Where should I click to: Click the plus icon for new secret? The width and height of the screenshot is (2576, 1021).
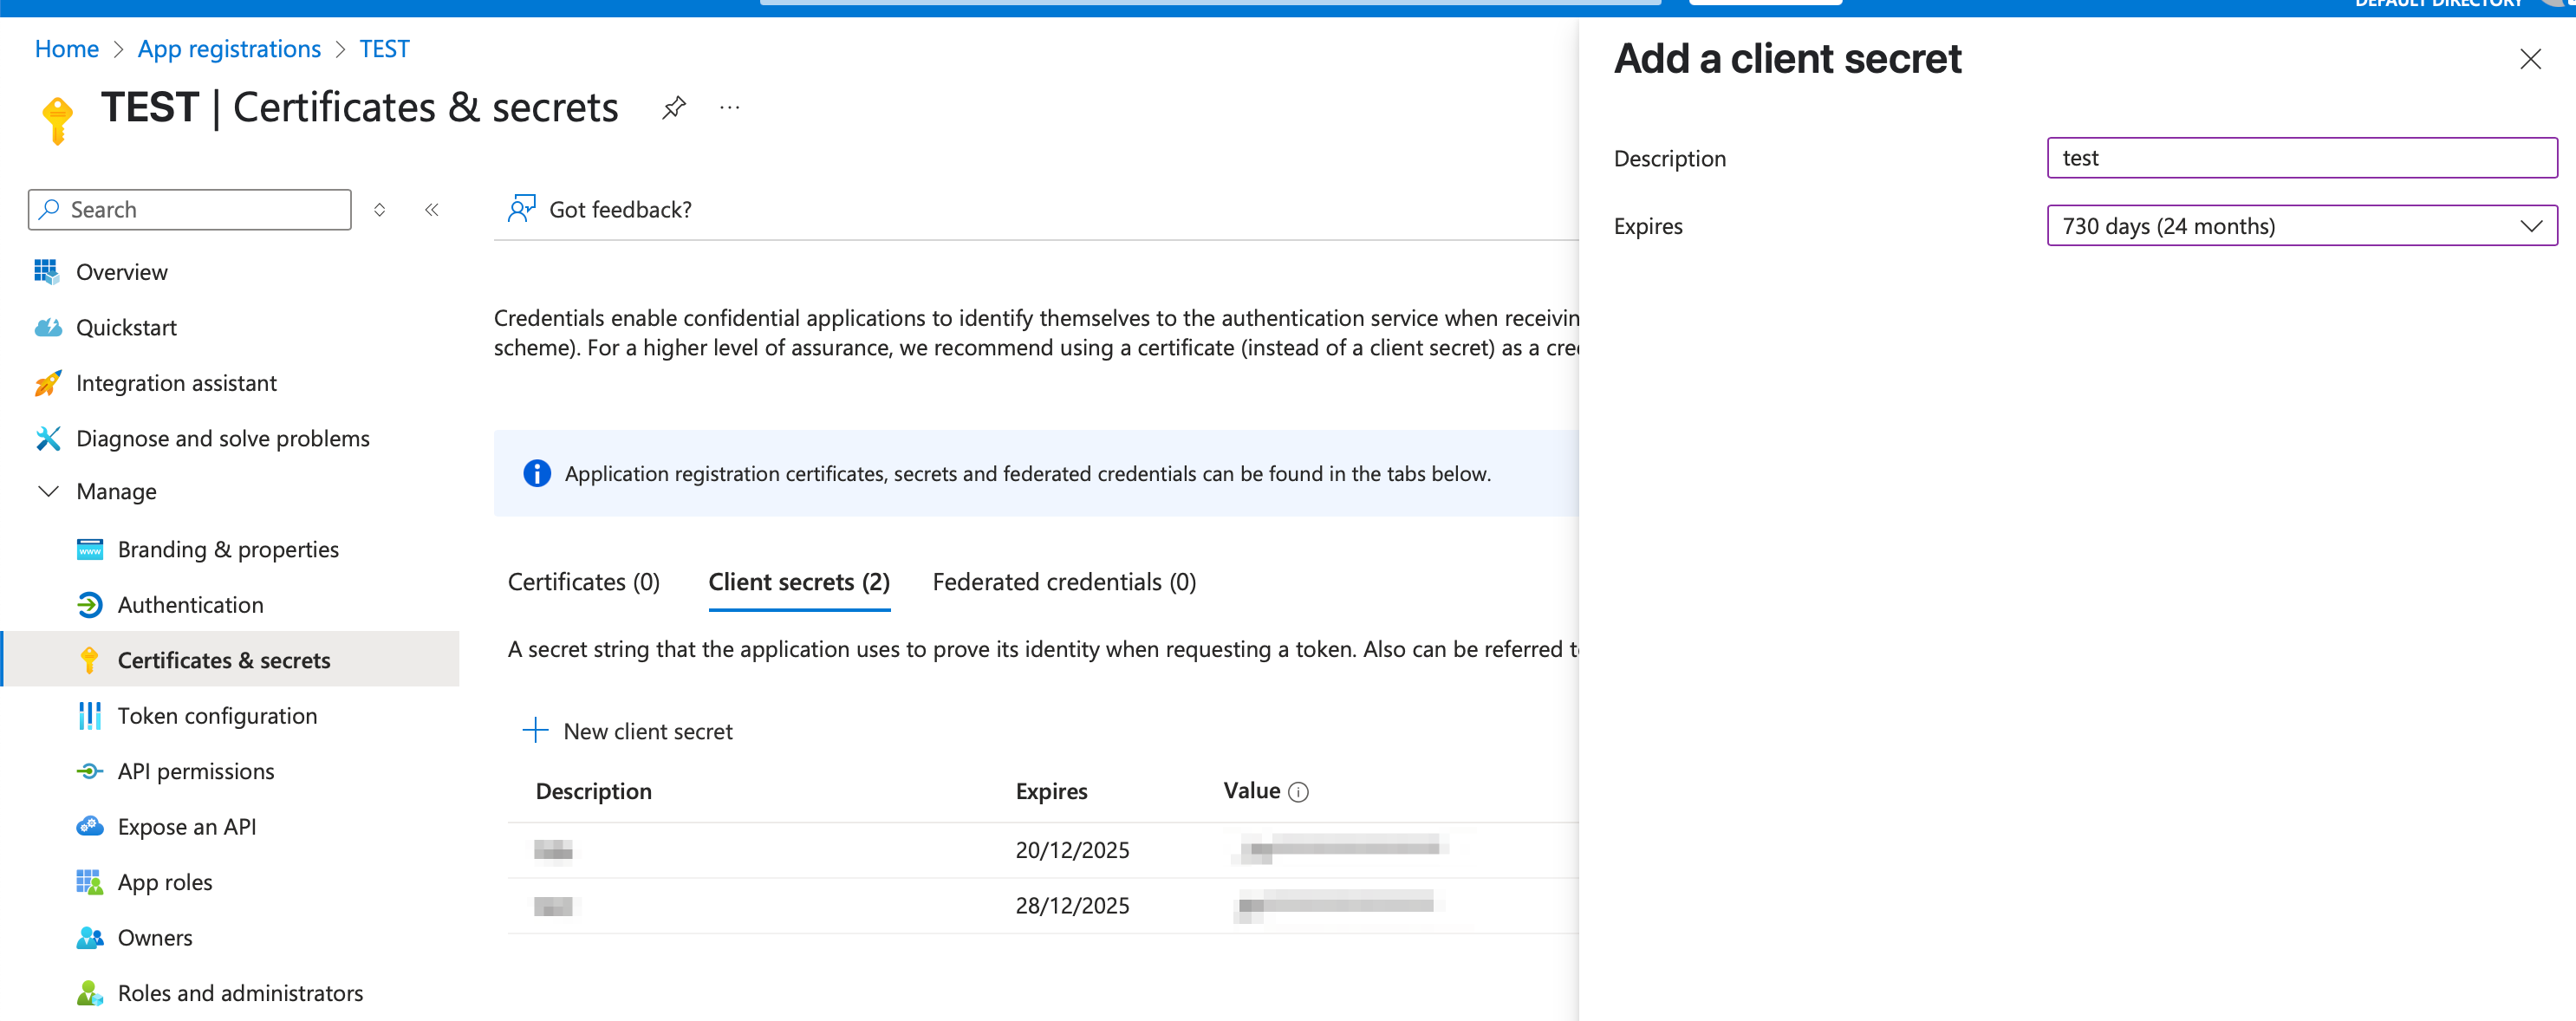(x=535, y=731)
